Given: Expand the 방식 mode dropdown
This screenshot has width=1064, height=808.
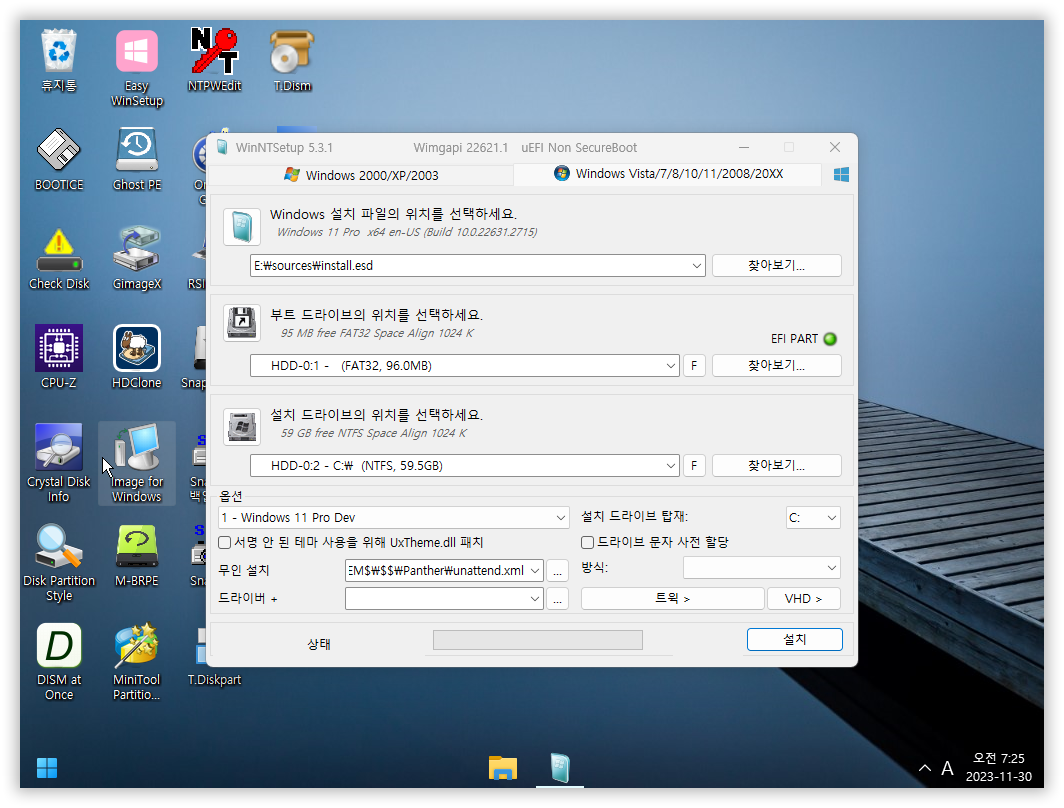Looking at the screenshot, I should click(831, 568).
